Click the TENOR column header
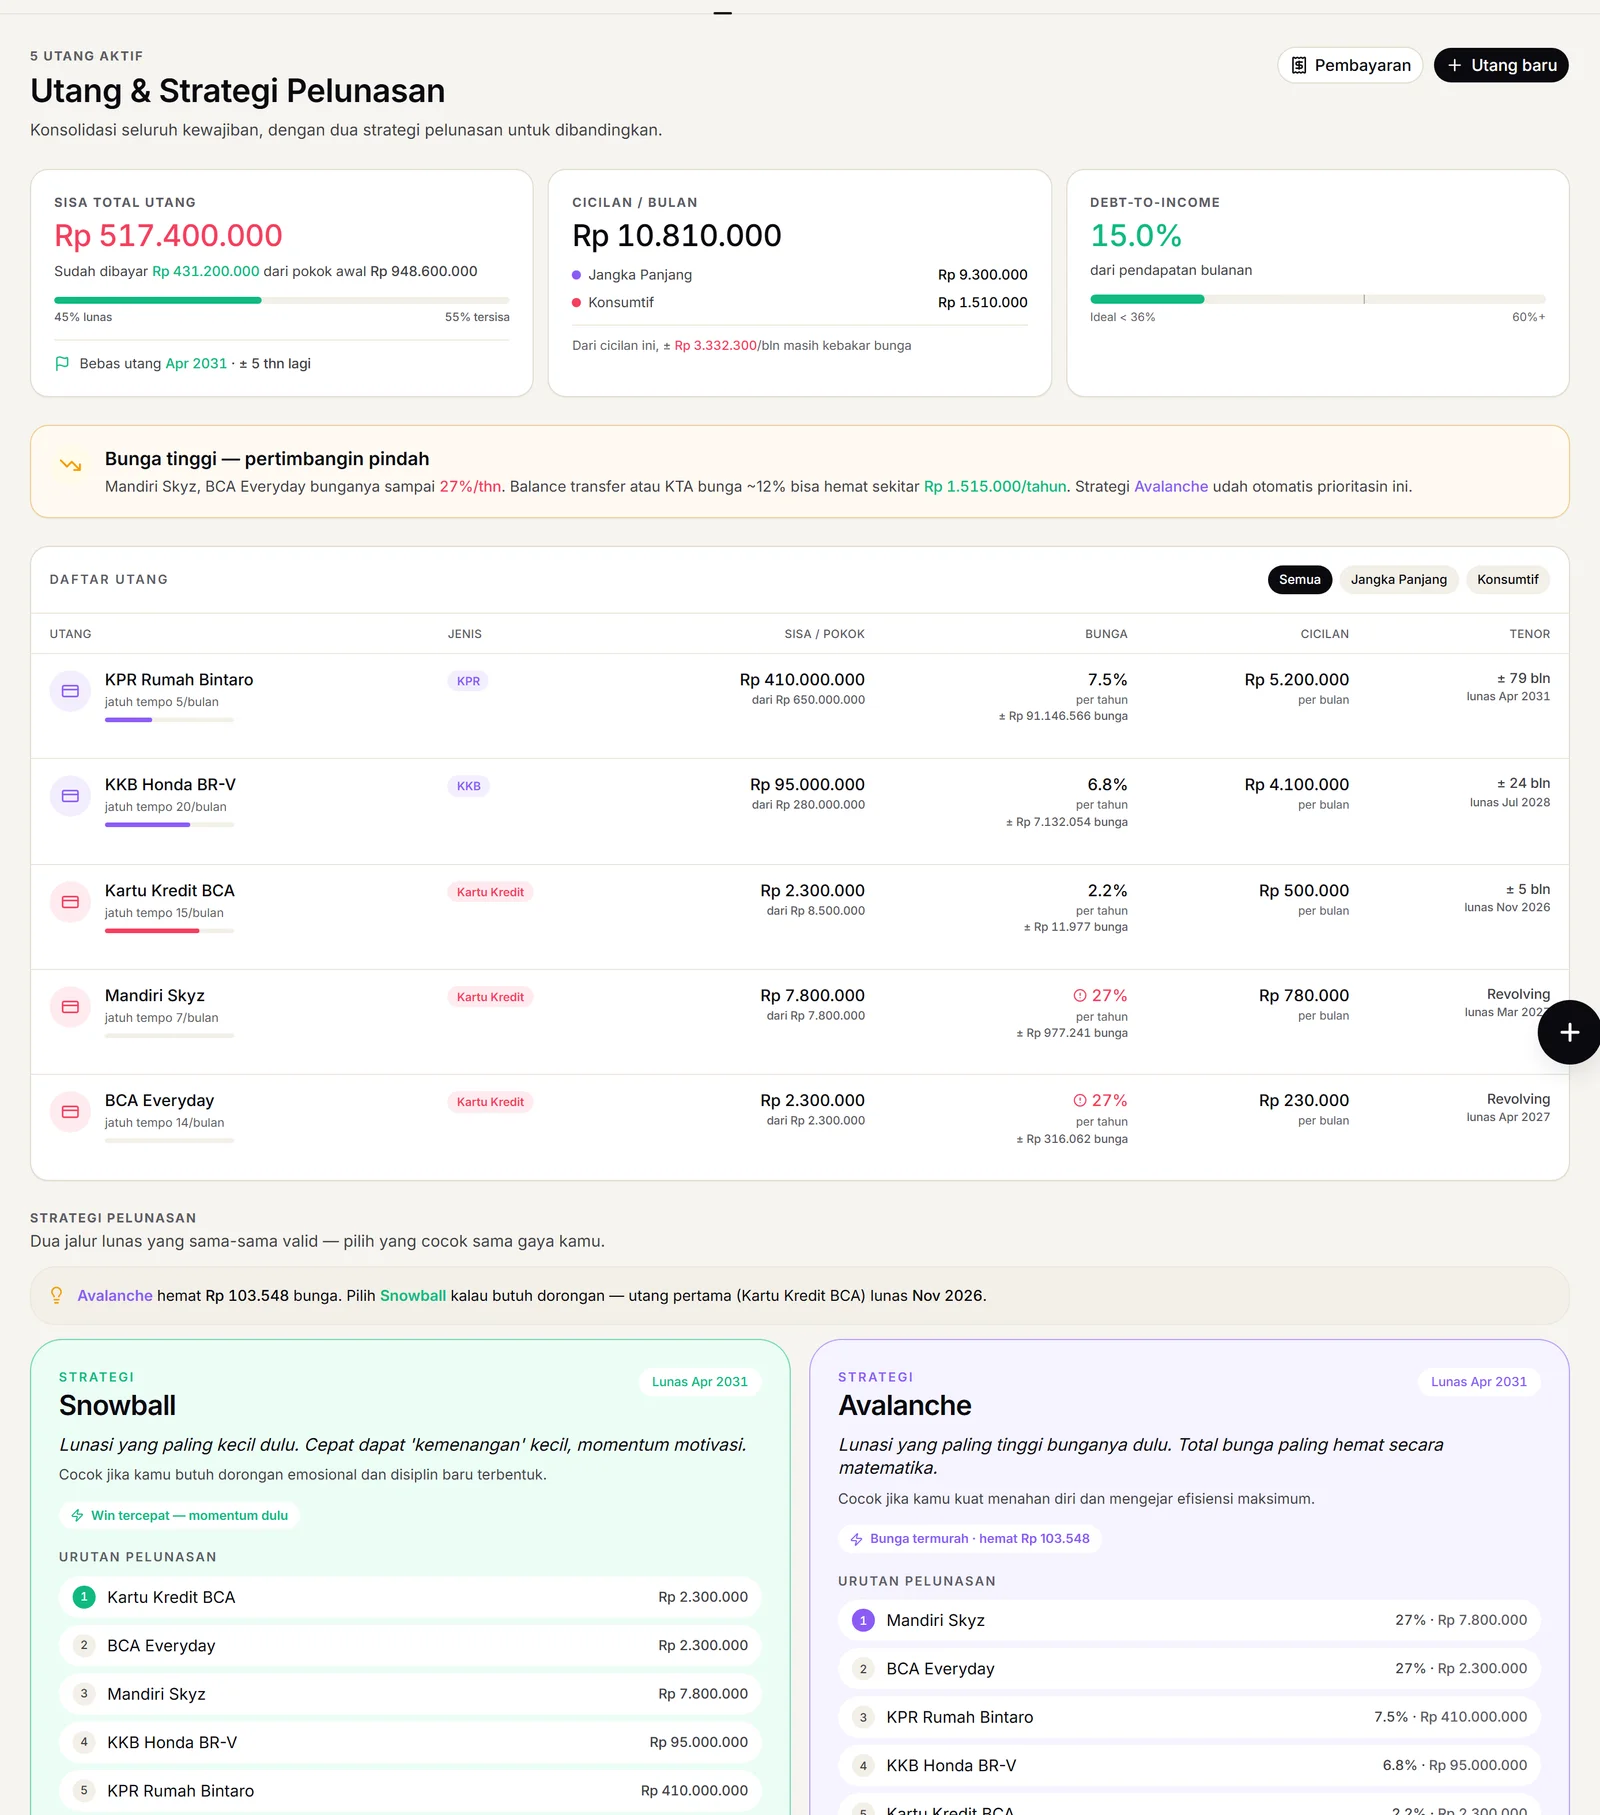 pyautogui.click(x=1529, y=634)
